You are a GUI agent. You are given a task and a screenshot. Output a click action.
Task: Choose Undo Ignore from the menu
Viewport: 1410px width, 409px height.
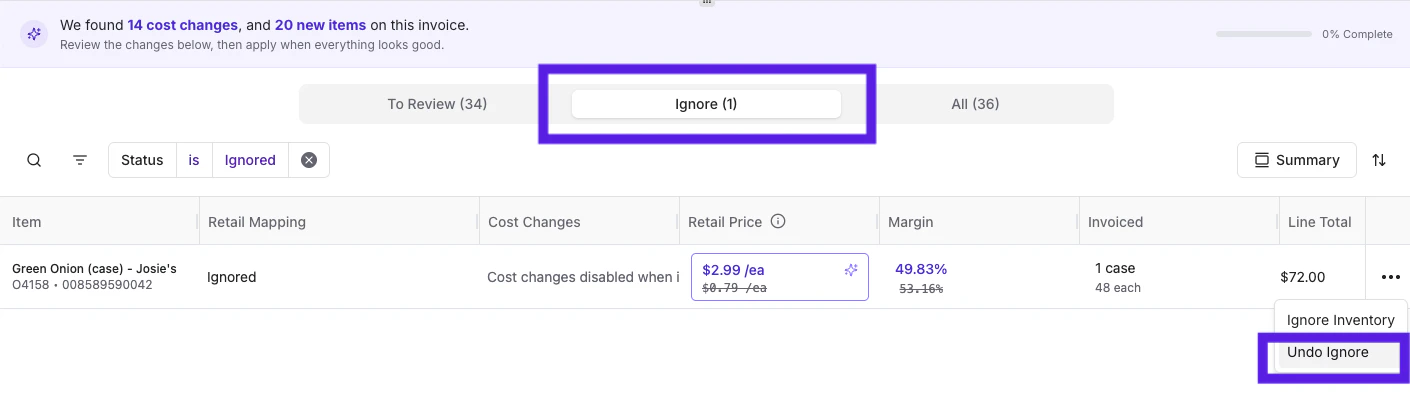point(1327,352)
